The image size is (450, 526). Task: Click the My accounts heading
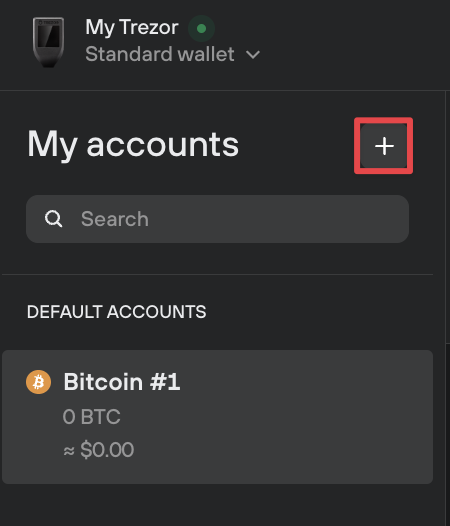(133, 145)
